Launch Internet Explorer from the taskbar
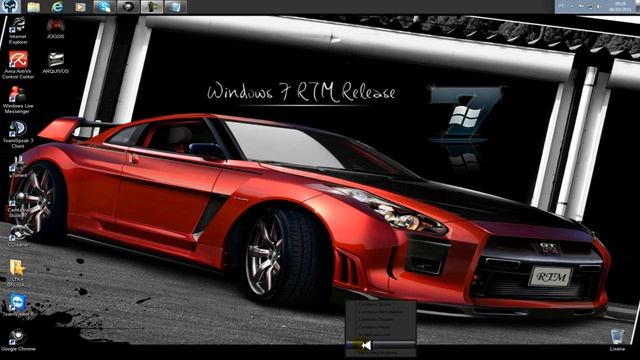Screen dimensions: 640x360 tap(58, 7)
